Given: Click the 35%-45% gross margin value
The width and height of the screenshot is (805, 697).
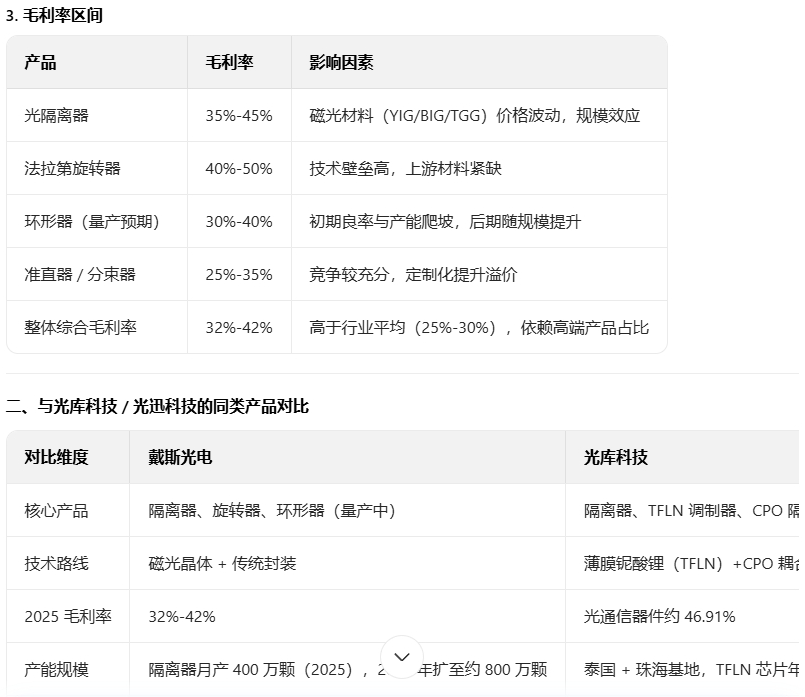Looking at the screenshot, I should coord(239,116).
